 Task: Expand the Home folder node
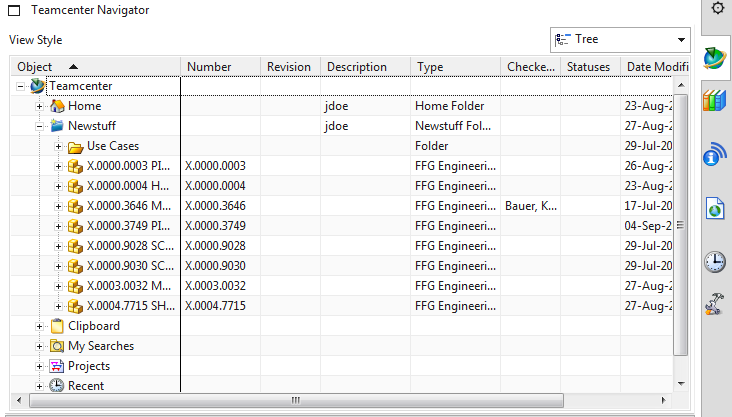tap(40, 106)
